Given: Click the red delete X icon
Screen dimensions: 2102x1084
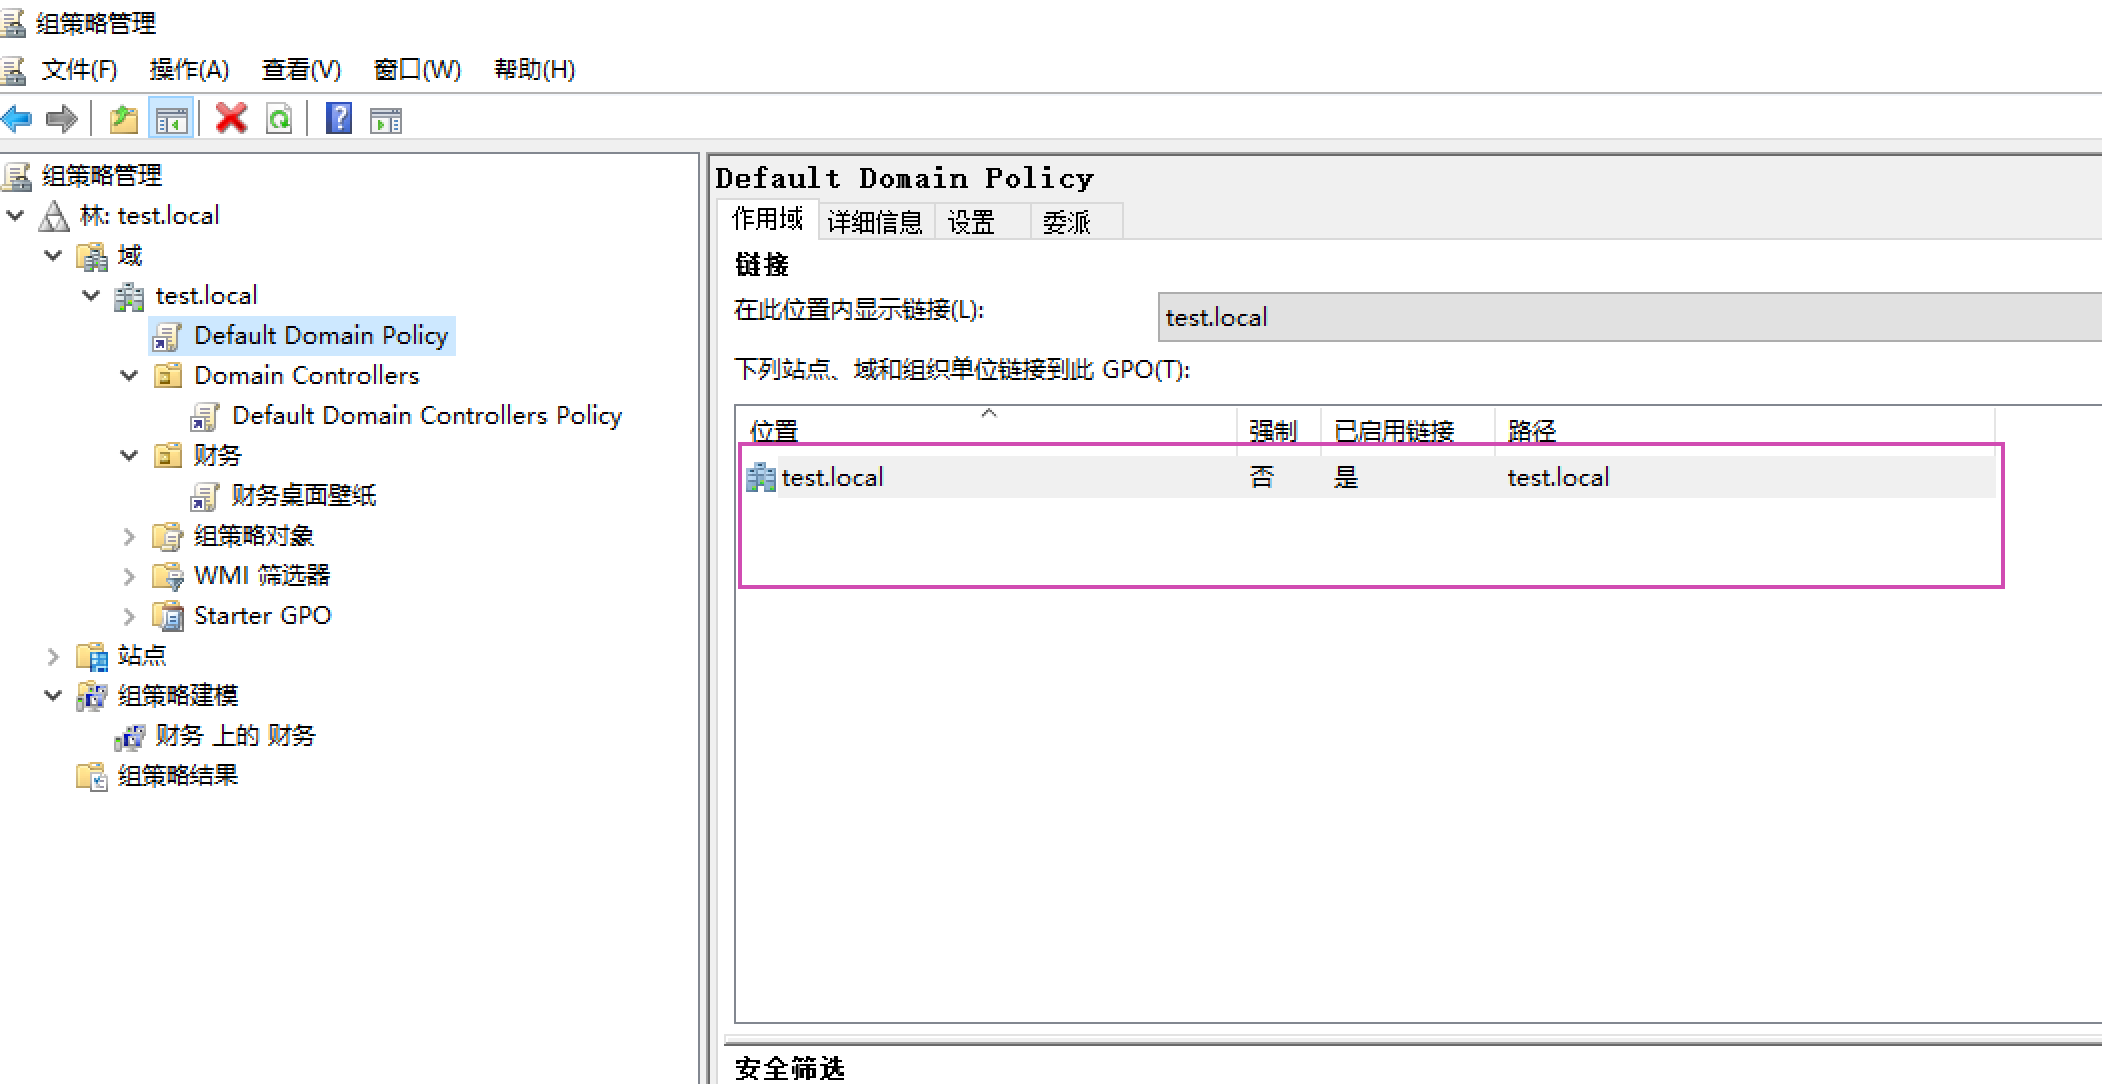Looking at the screenshot, I should click(231, 119).
